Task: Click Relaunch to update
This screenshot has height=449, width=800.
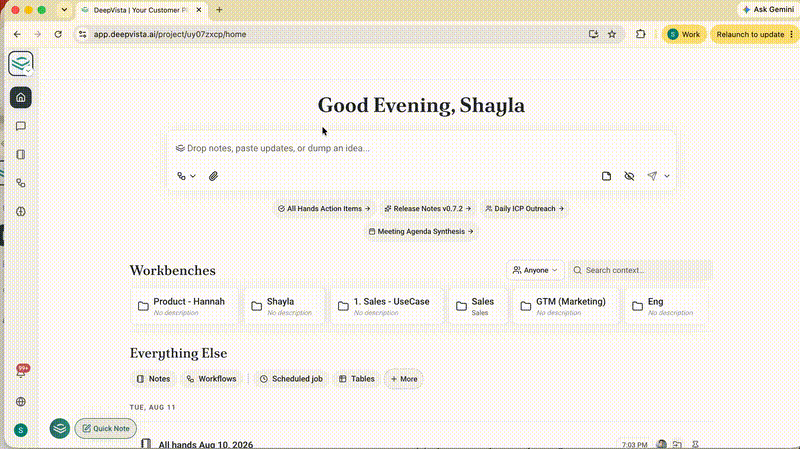Action: click(x=755, y=34)
